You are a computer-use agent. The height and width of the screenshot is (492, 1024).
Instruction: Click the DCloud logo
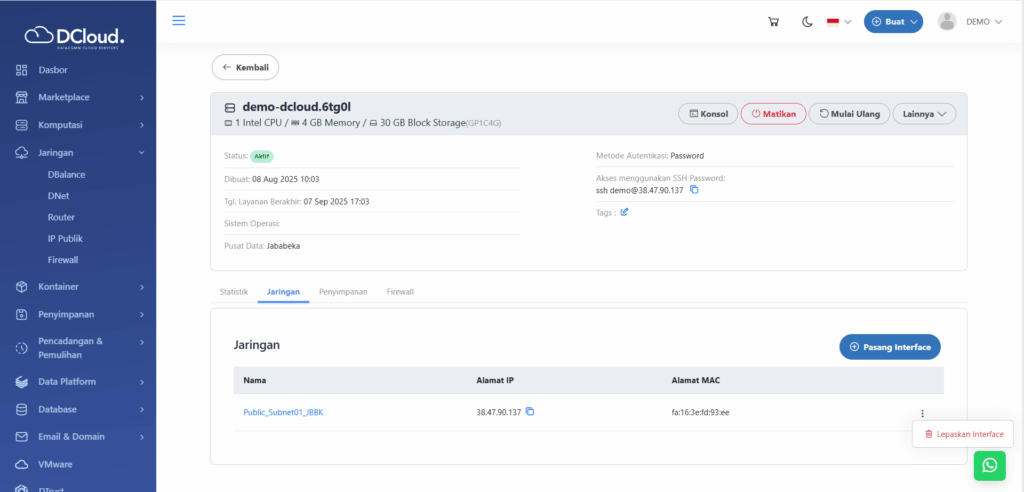click(x=77, y=37)
